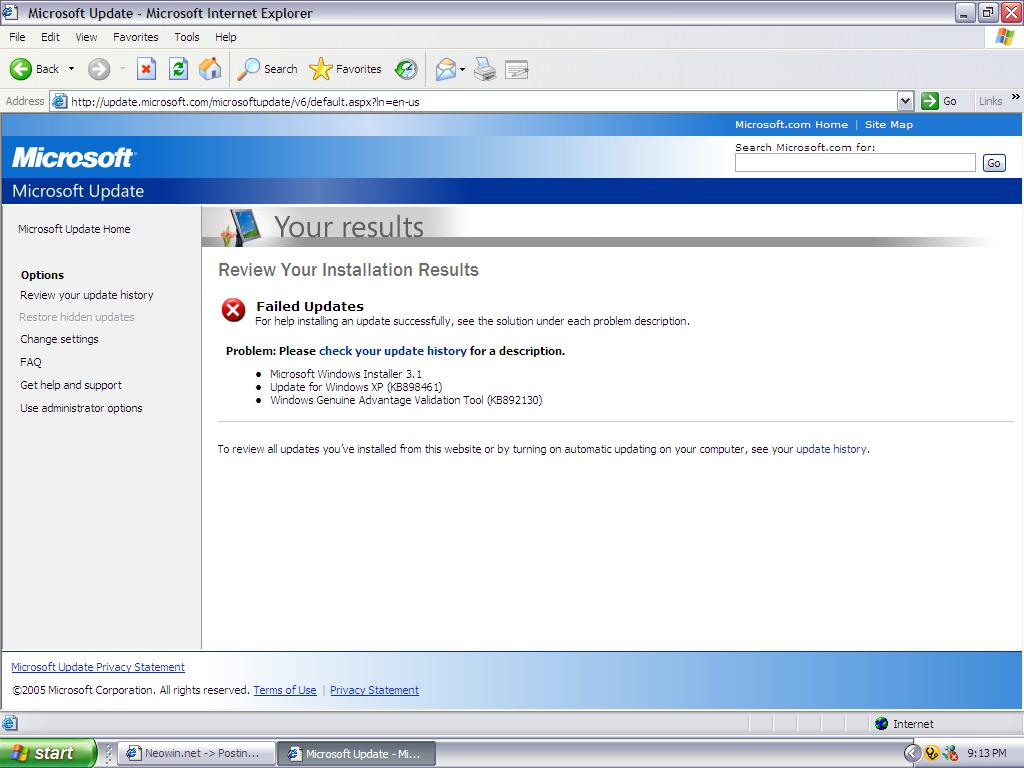Select Microsoft Windows Installer 3.1 text
Viewport: 1024px width, 768px height.
pos(345,374)
